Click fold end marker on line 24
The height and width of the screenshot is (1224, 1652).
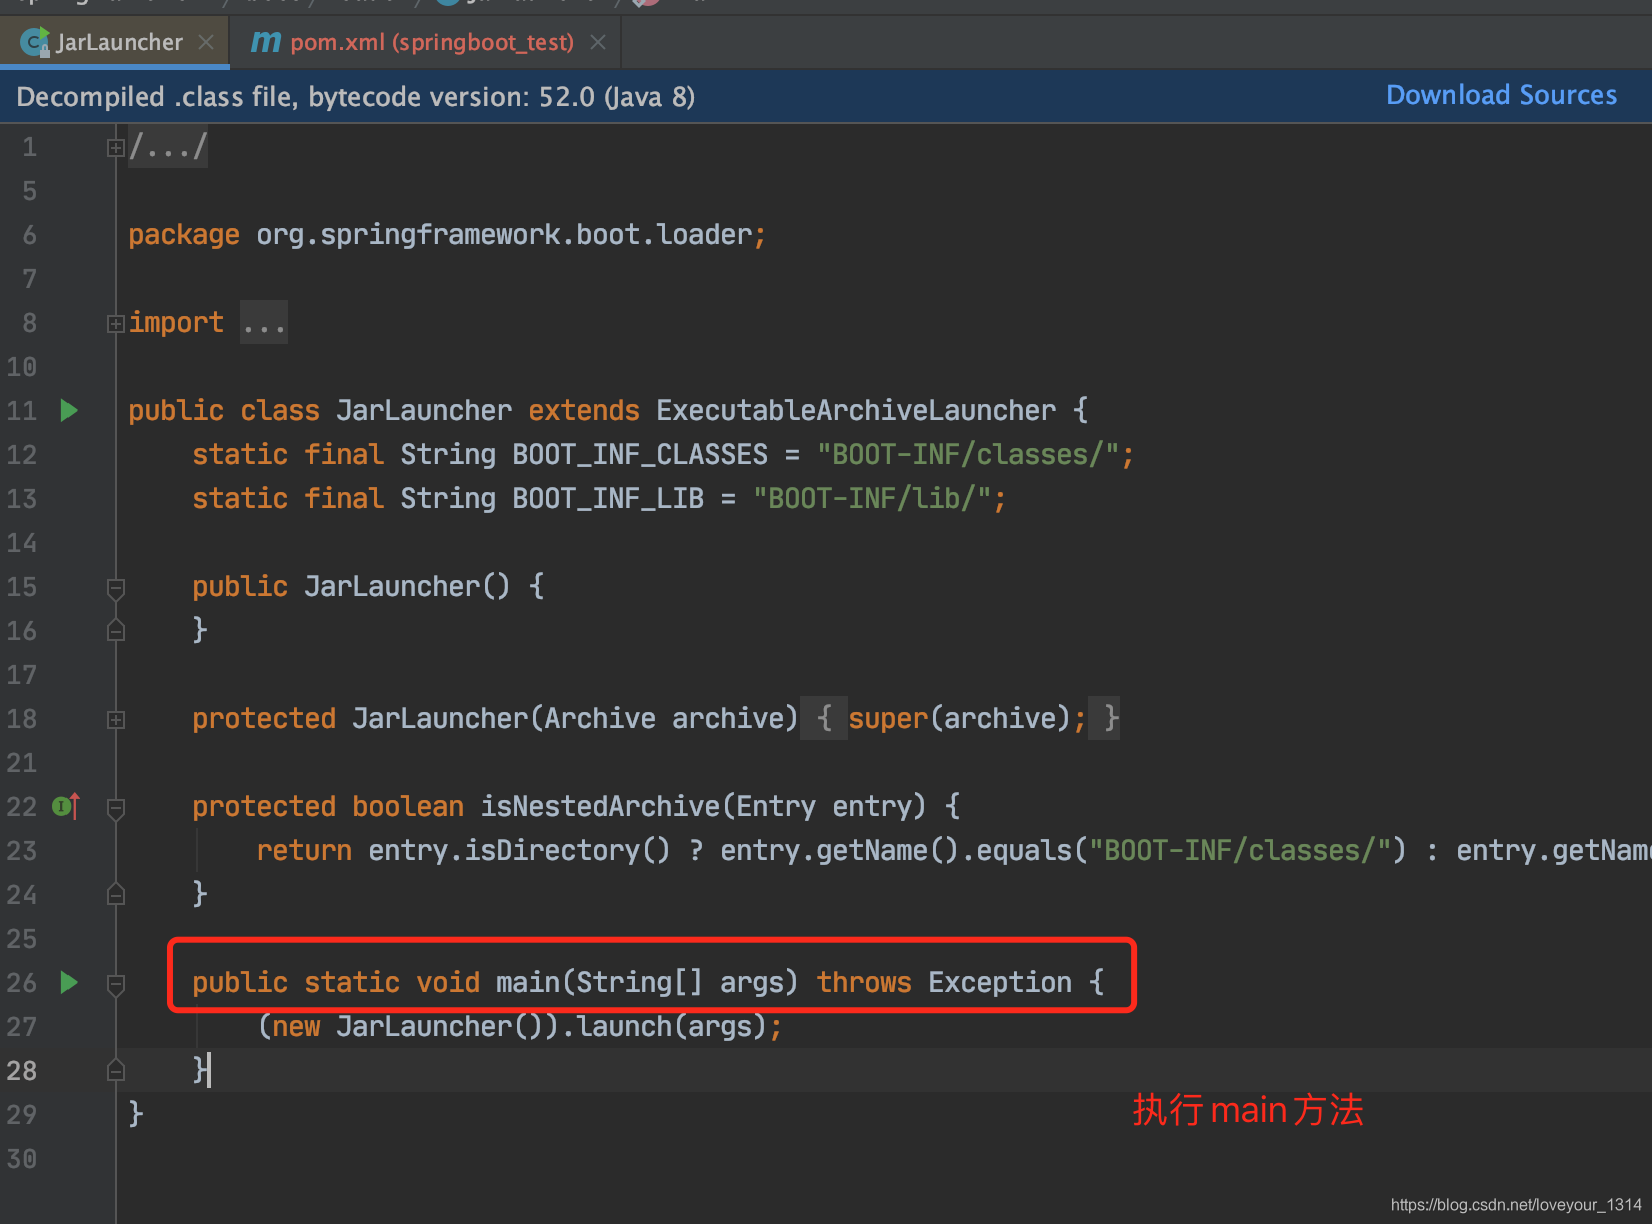tap(116, 894)
